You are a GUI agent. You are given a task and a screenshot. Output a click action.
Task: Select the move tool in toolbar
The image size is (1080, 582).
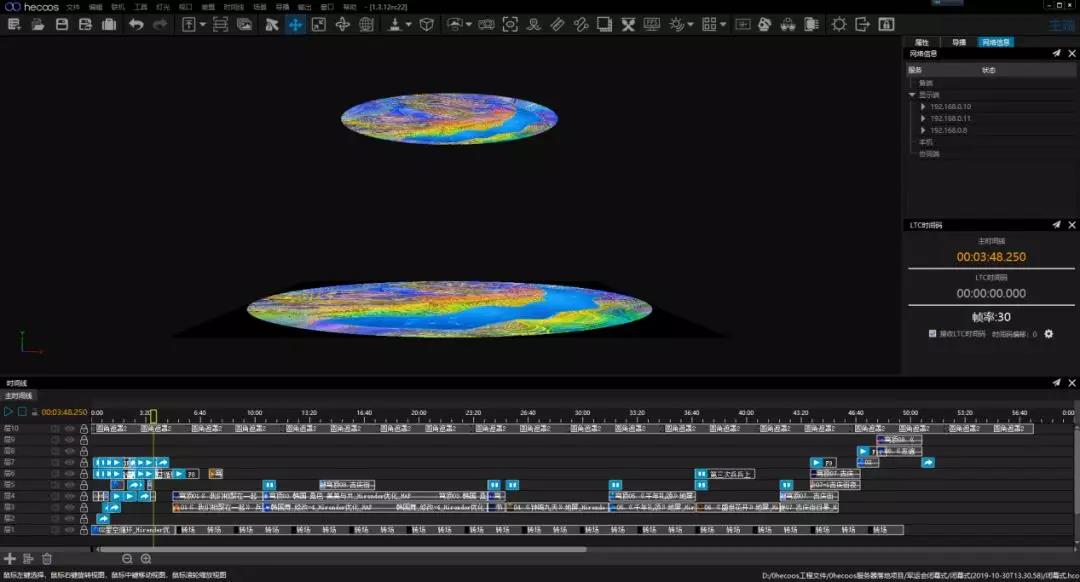(295, 25)
